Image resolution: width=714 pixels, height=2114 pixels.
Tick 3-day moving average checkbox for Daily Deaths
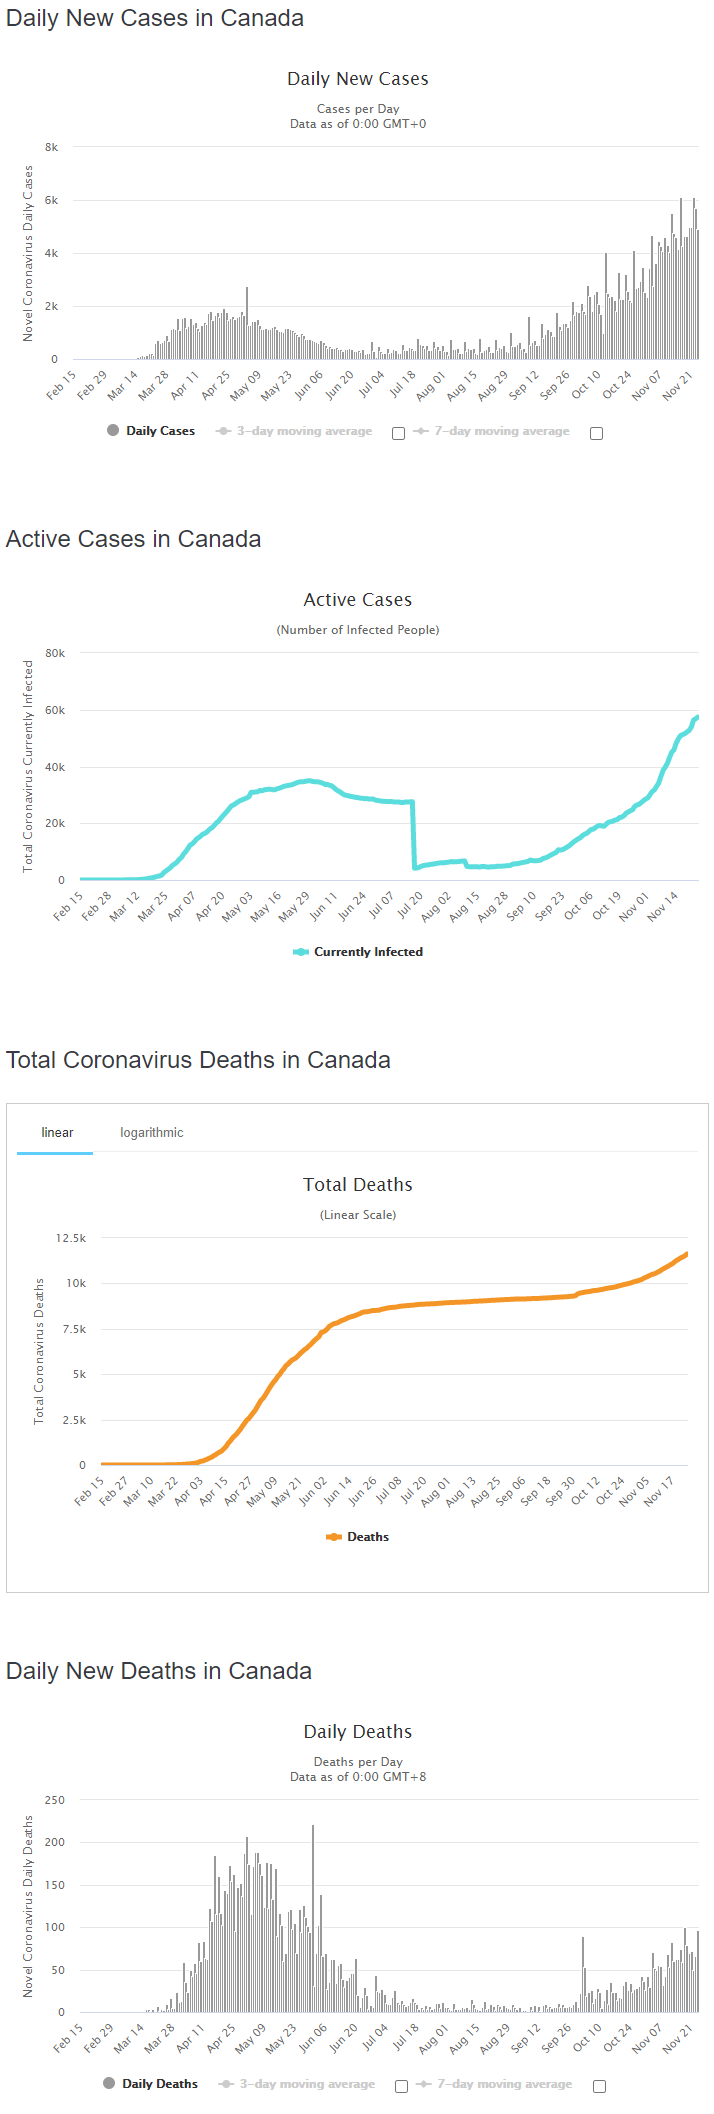tap(401, 2086)
